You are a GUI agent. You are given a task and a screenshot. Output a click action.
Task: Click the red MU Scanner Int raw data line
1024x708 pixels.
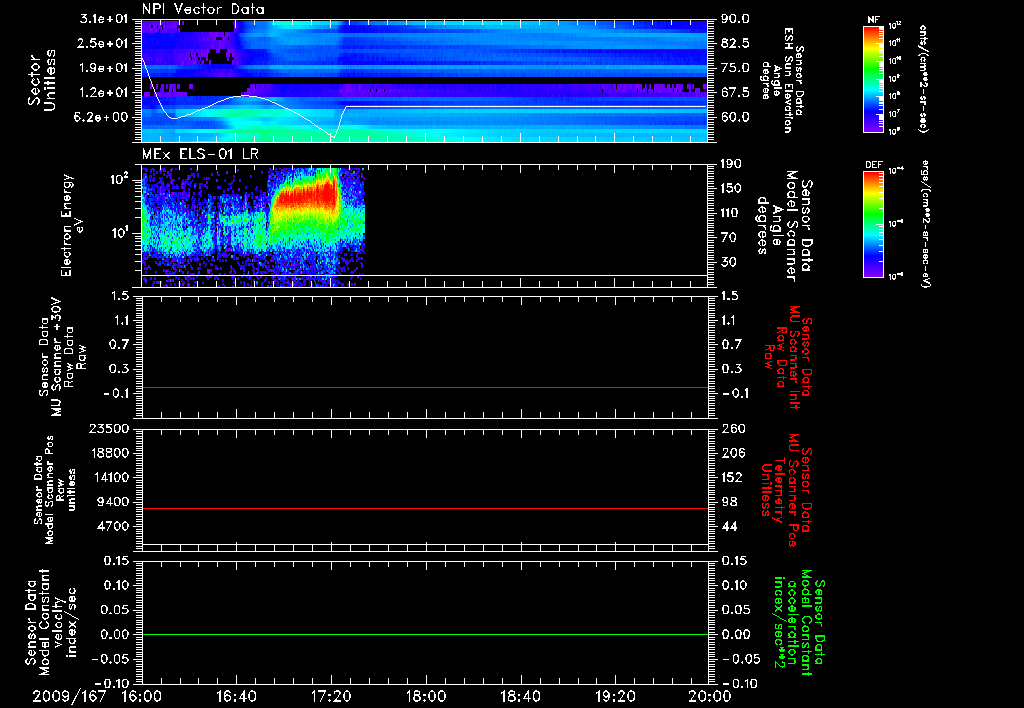pyautogui.click(x=424, y=387)
